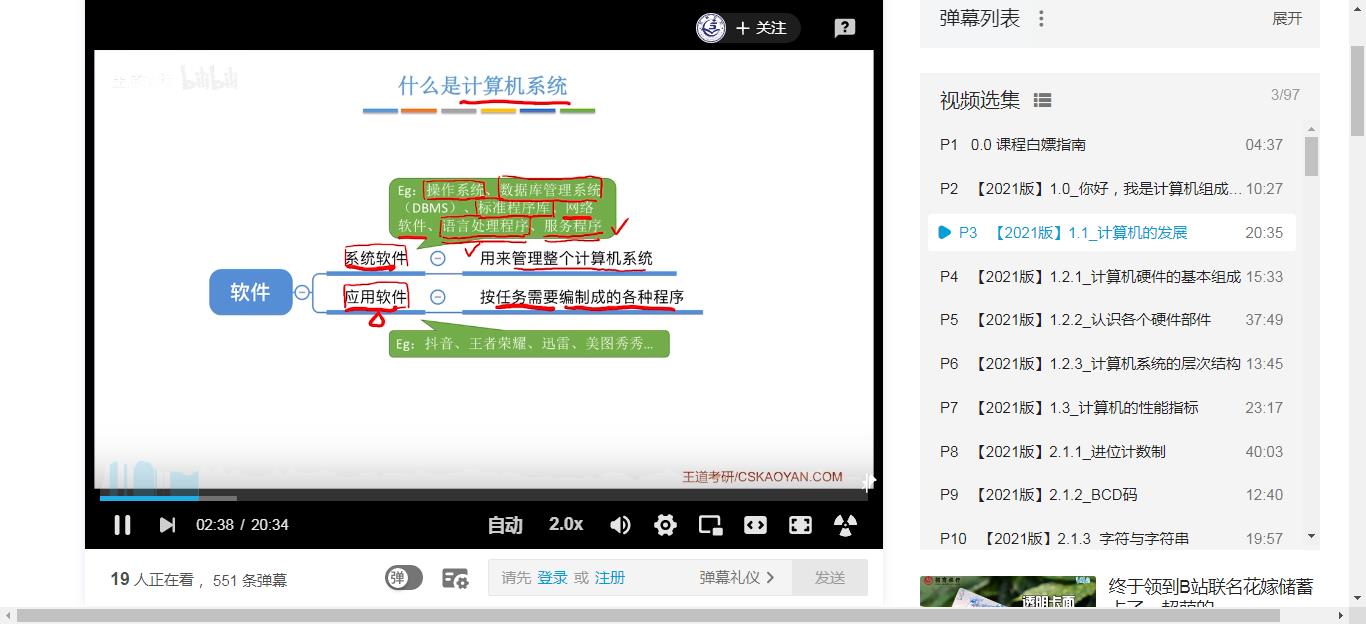
Task: Click the 02:38 / 20:34 time display
Action: (x=242, y=525)
